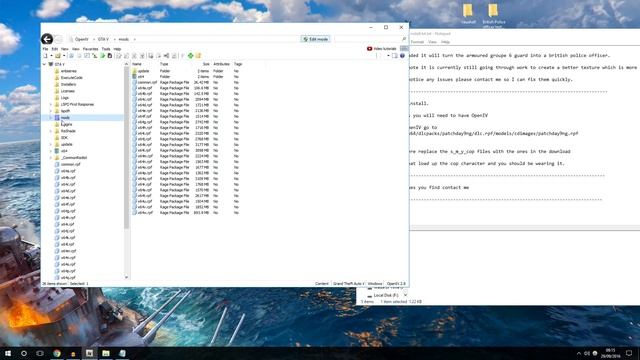Open the Edit menu in OpenIV

55,49
